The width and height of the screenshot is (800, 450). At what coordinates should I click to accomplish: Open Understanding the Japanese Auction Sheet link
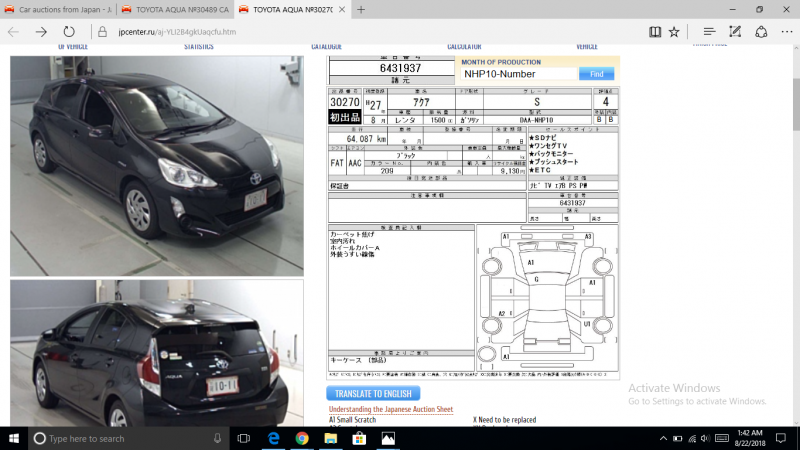[391, 409]
